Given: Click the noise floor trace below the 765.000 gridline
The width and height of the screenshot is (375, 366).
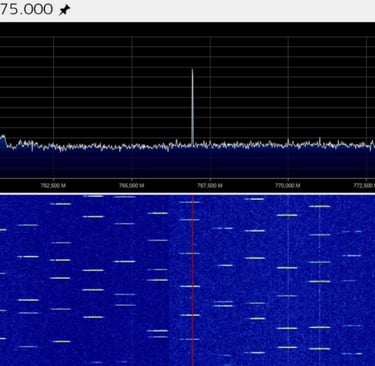Looking at the screenshot, I should point(132,146).
